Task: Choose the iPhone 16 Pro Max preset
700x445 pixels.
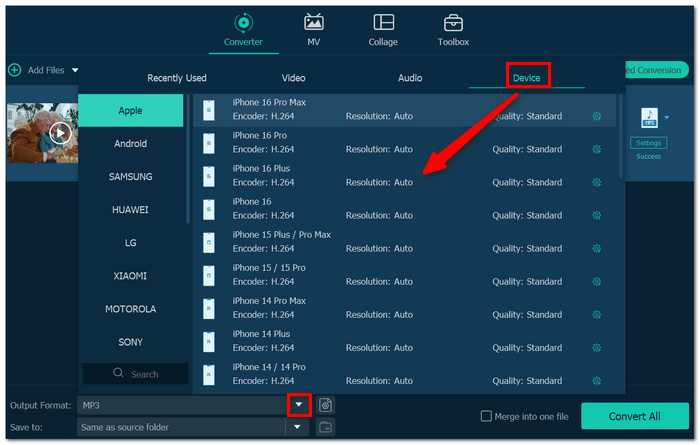Action: (x=404, y=110)
